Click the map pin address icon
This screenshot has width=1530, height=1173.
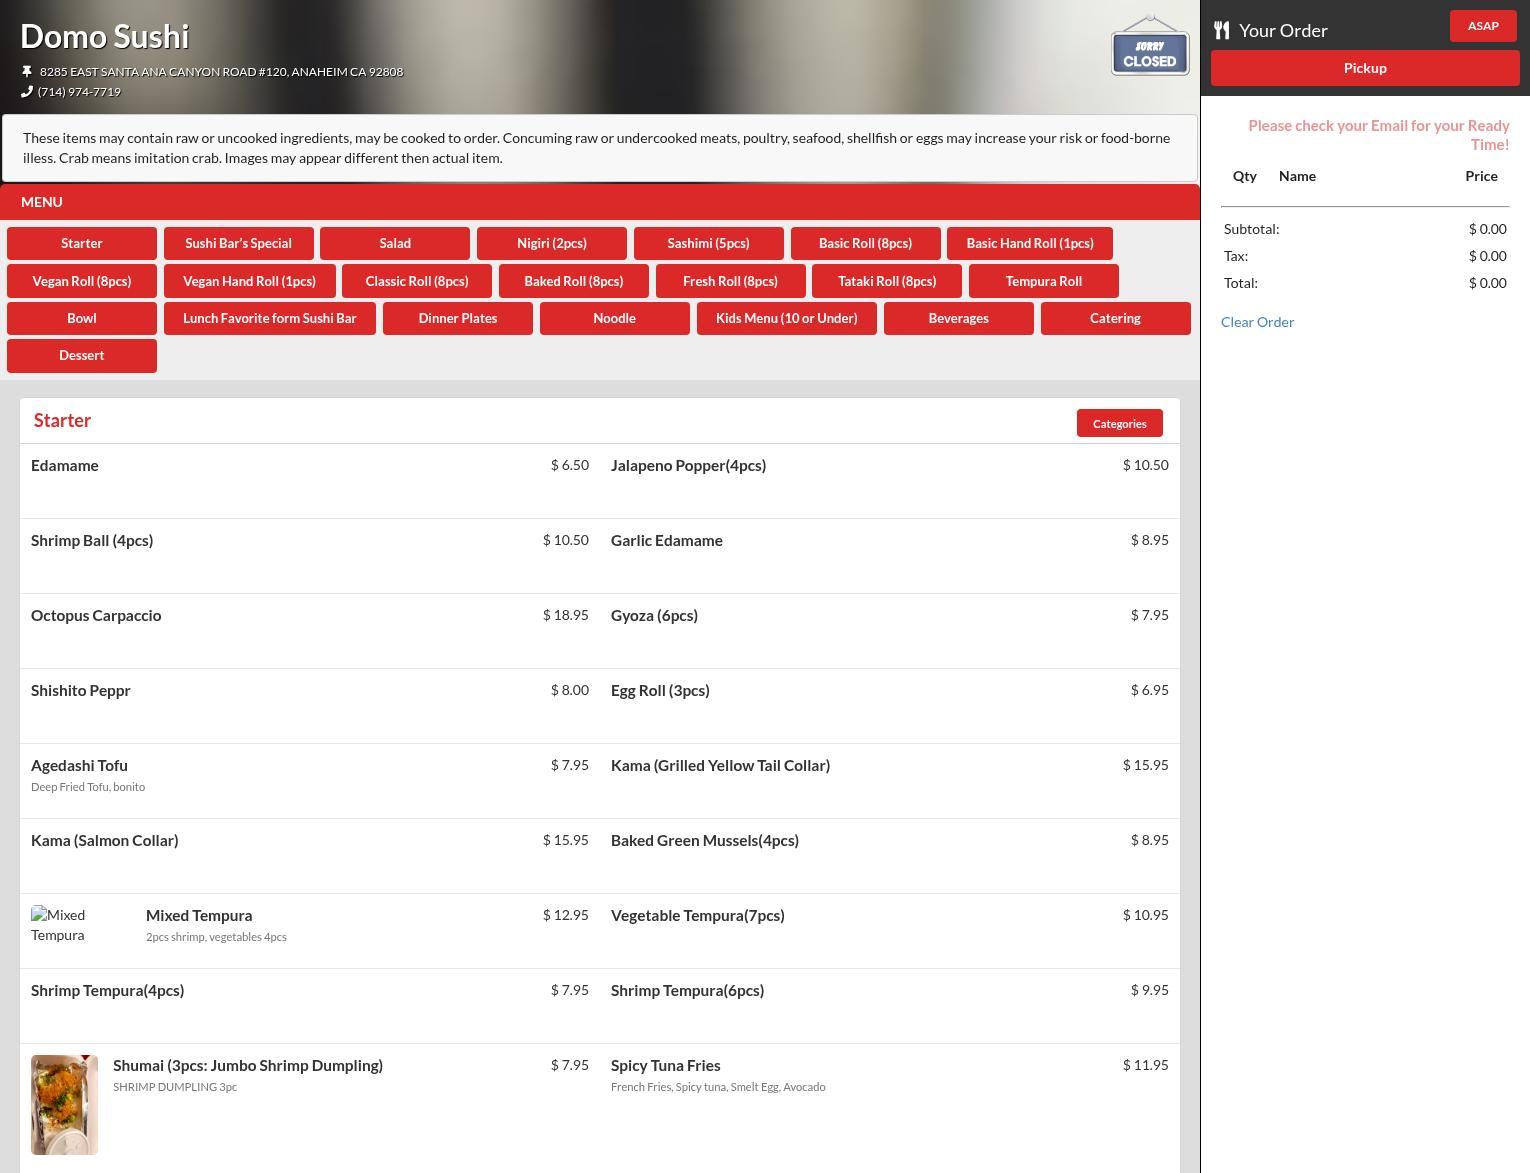(x=27, y=71)
